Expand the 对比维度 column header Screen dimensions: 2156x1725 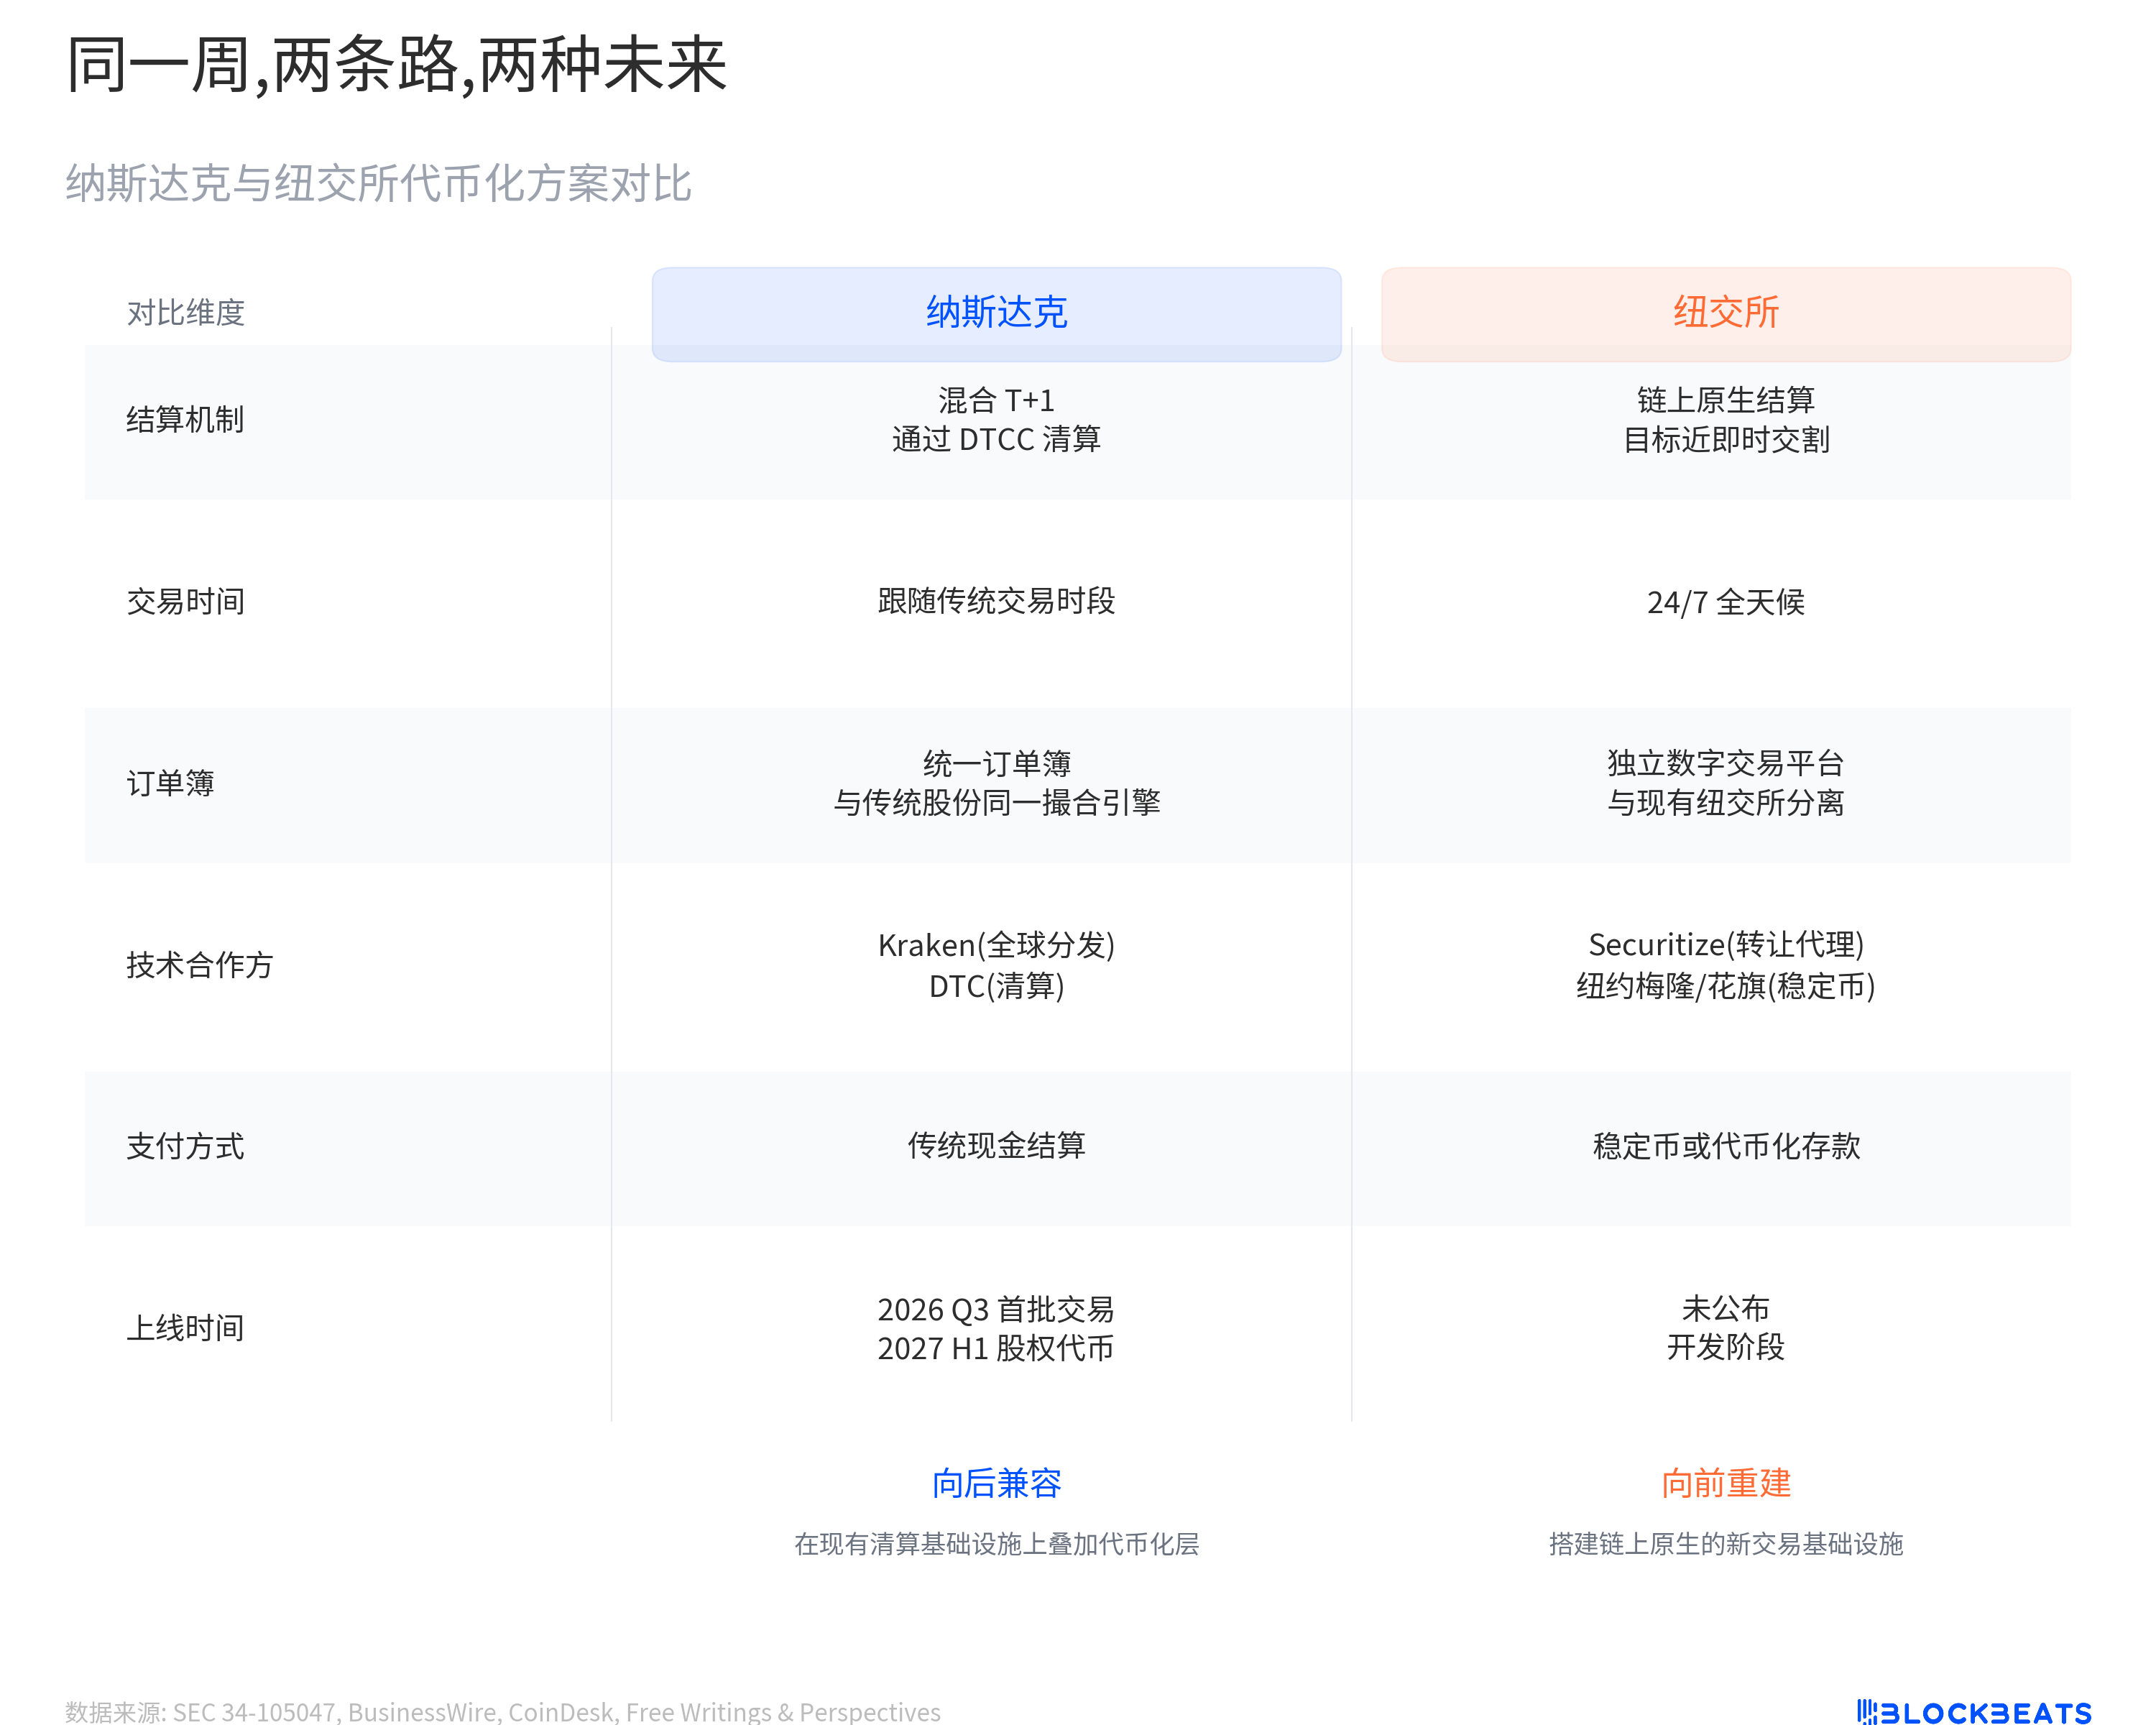click(x=186, y=313)
